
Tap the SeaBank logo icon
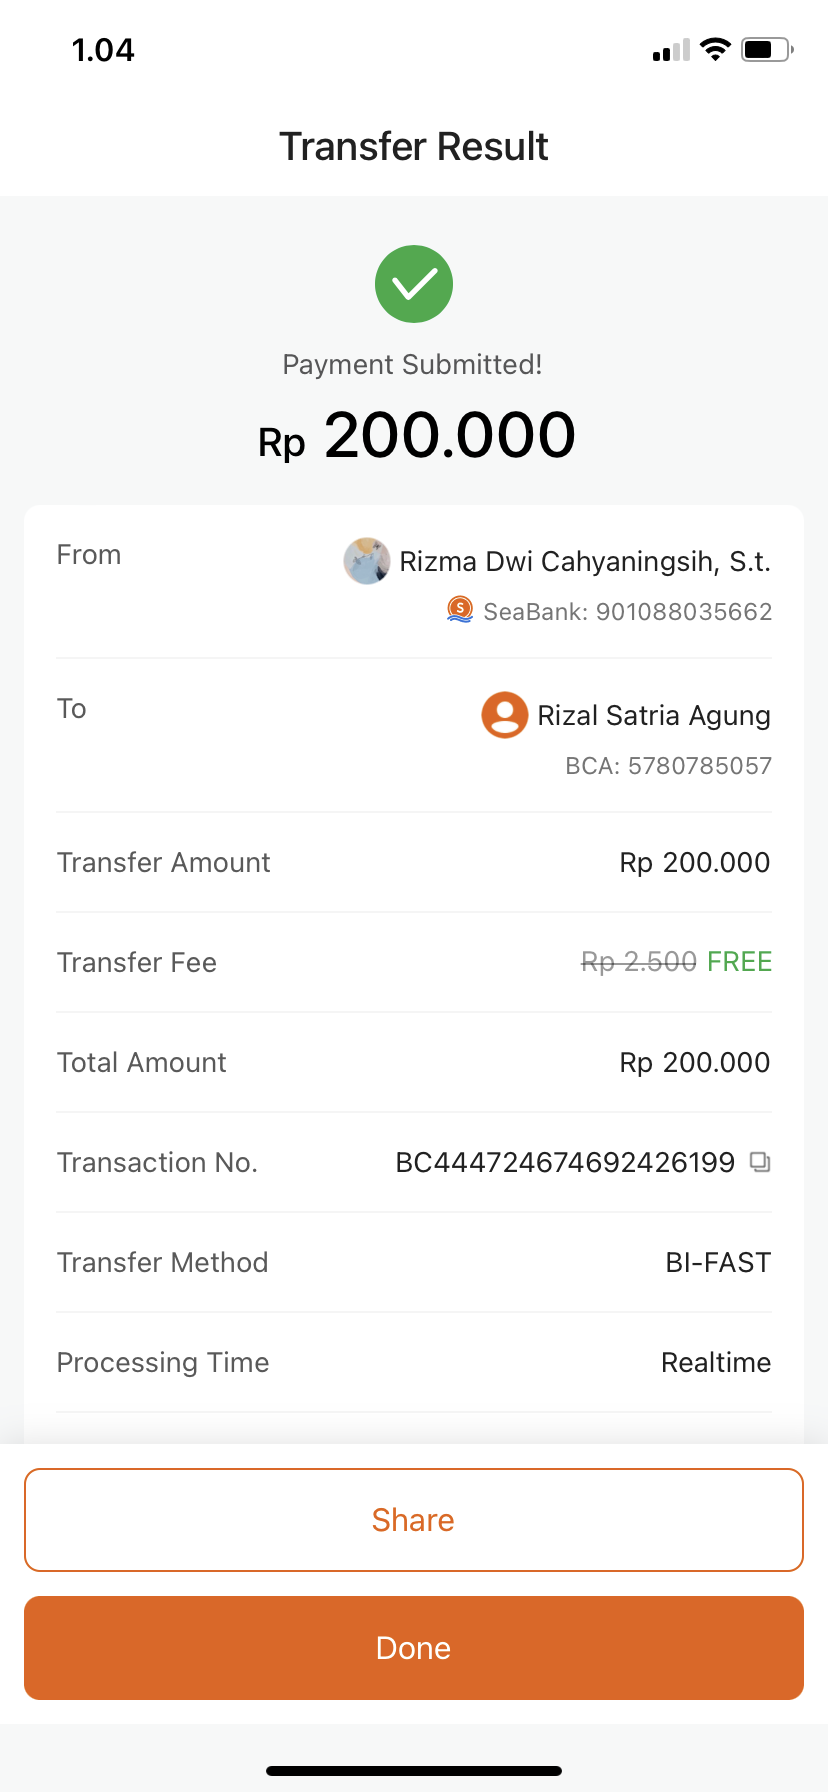460,609
